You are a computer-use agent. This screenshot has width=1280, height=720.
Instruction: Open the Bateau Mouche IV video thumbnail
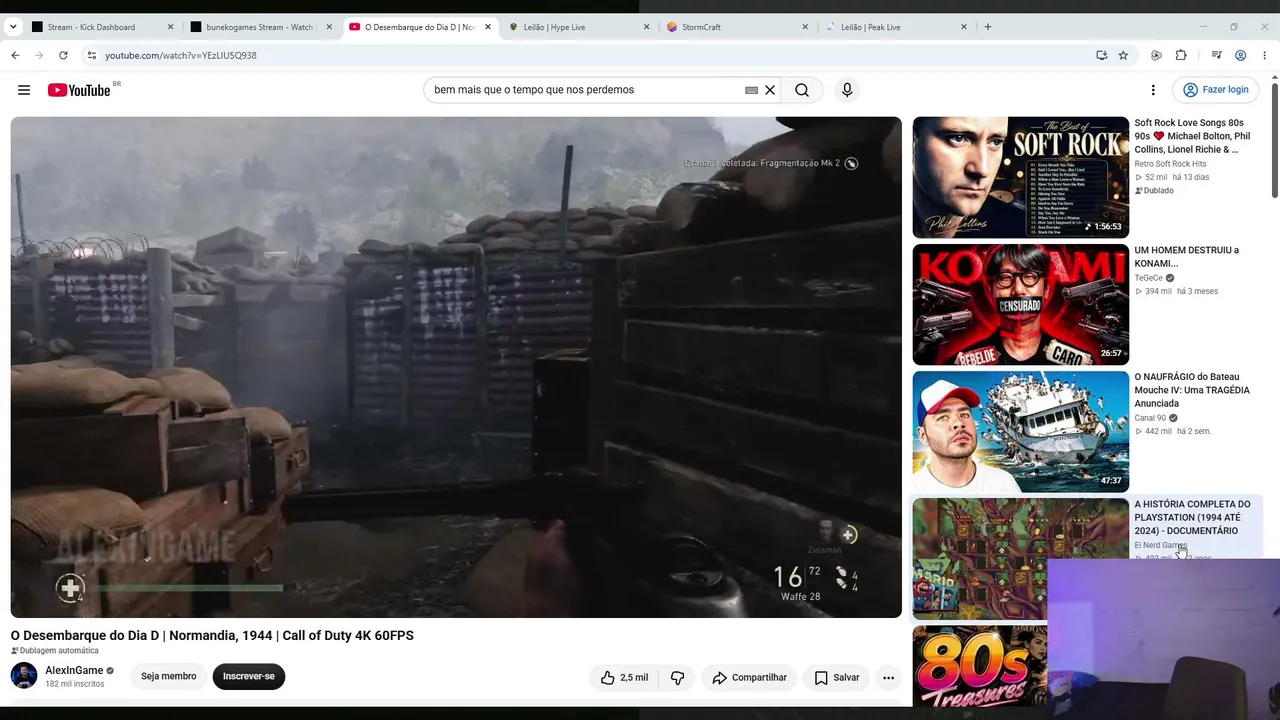(1020, 431)
